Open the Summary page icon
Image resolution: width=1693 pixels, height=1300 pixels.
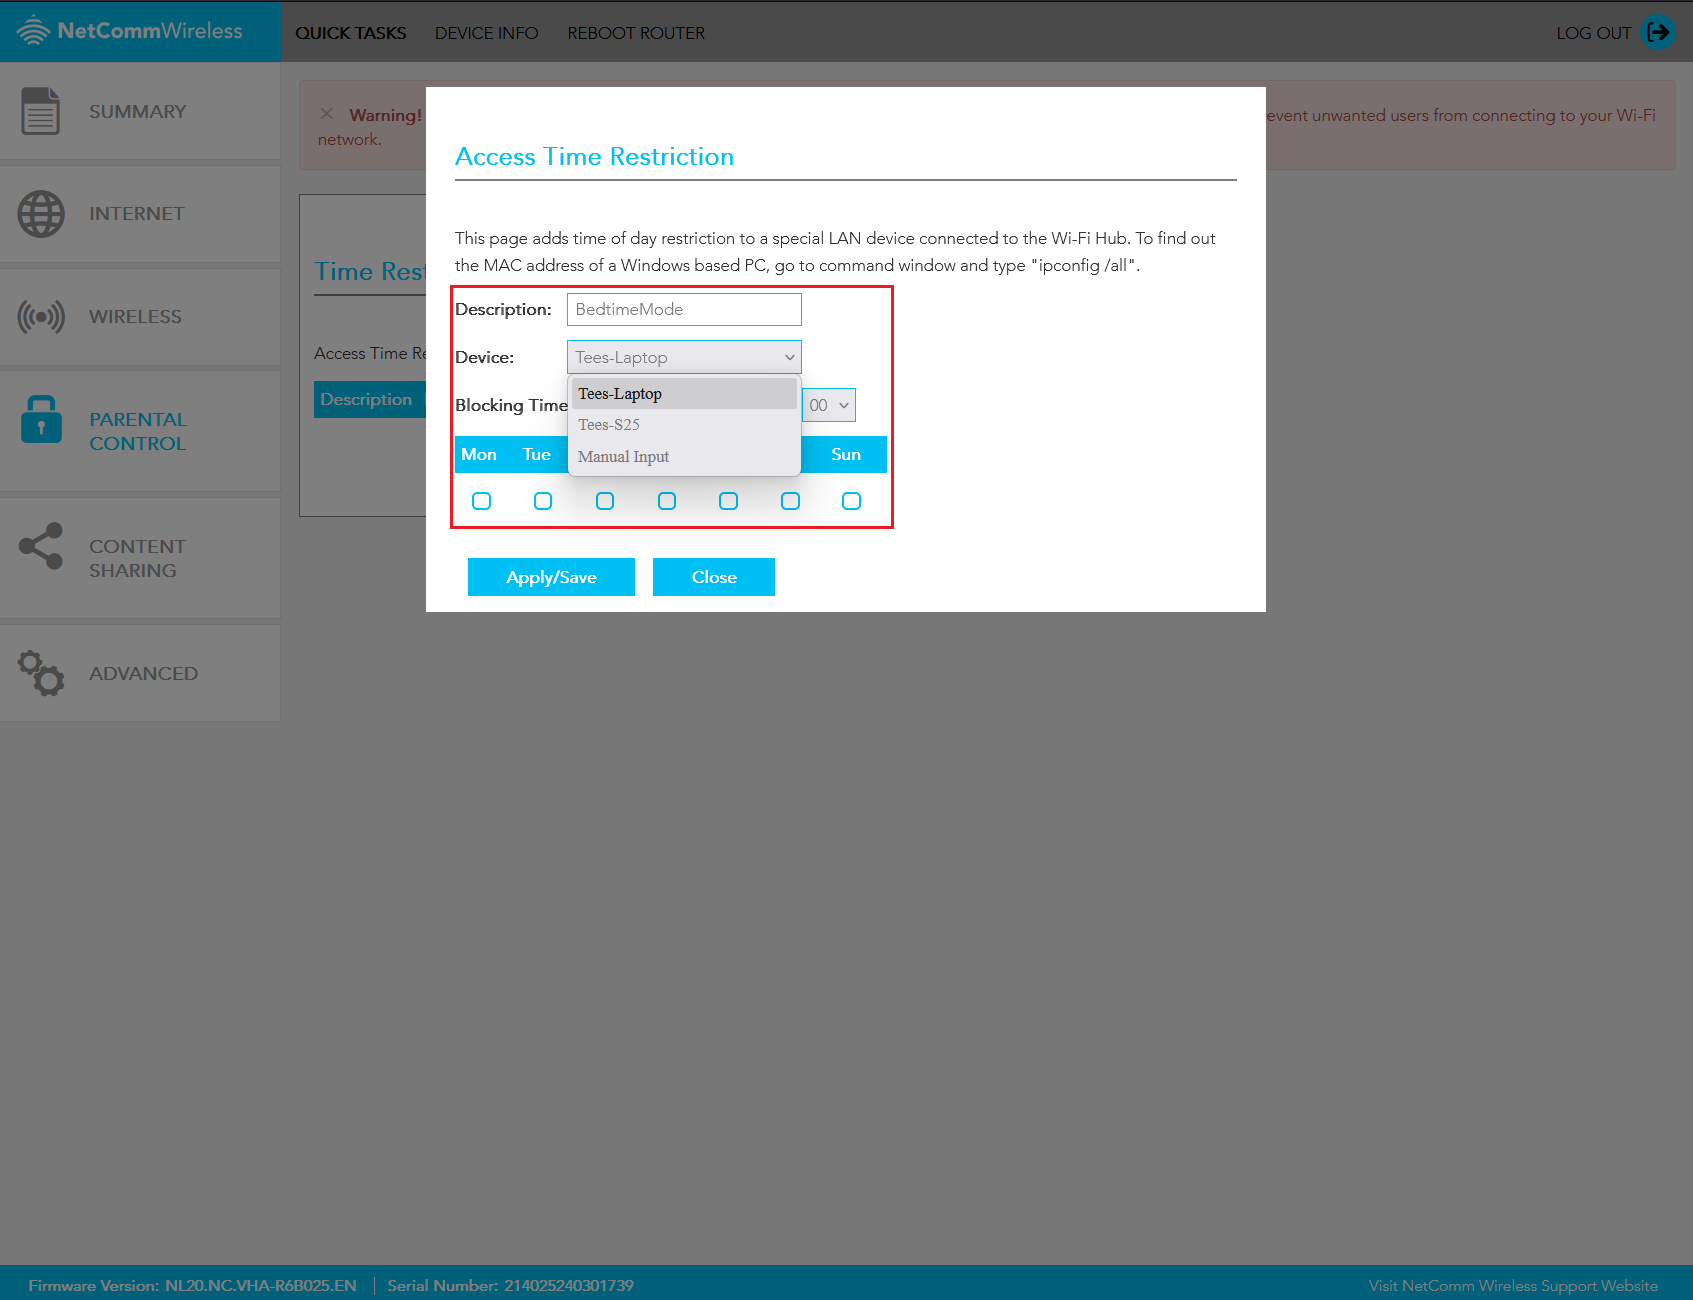pyautogui.click(x=40, y=111)
